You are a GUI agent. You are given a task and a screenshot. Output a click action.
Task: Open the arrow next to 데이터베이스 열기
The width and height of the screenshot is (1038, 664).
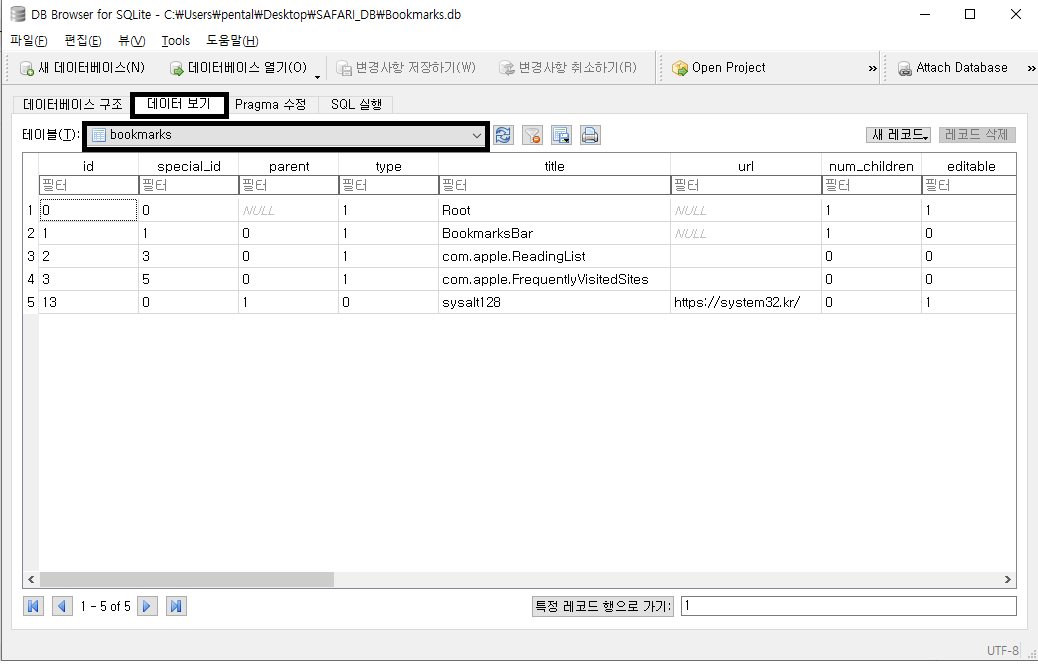click(x=317, y=76)
